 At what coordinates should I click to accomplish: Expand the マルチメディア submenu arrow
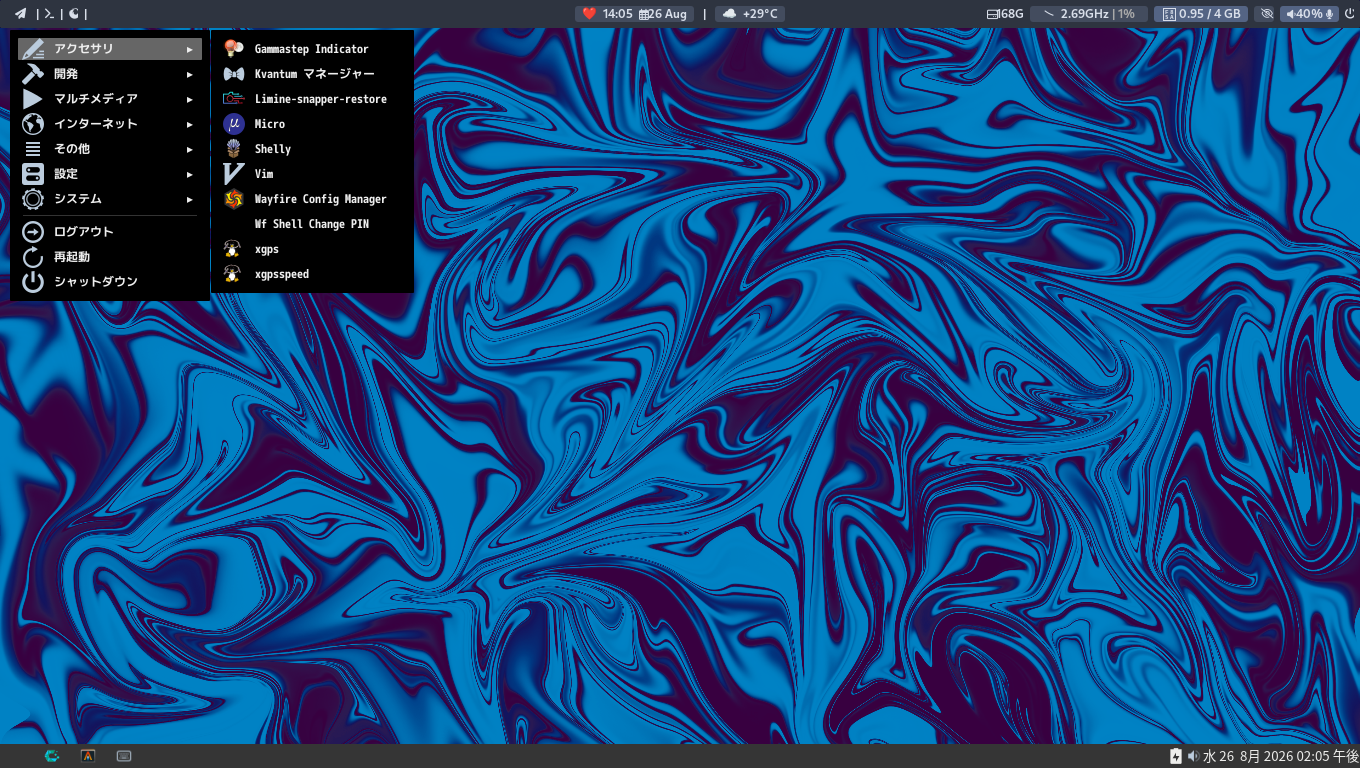point(190,99)
